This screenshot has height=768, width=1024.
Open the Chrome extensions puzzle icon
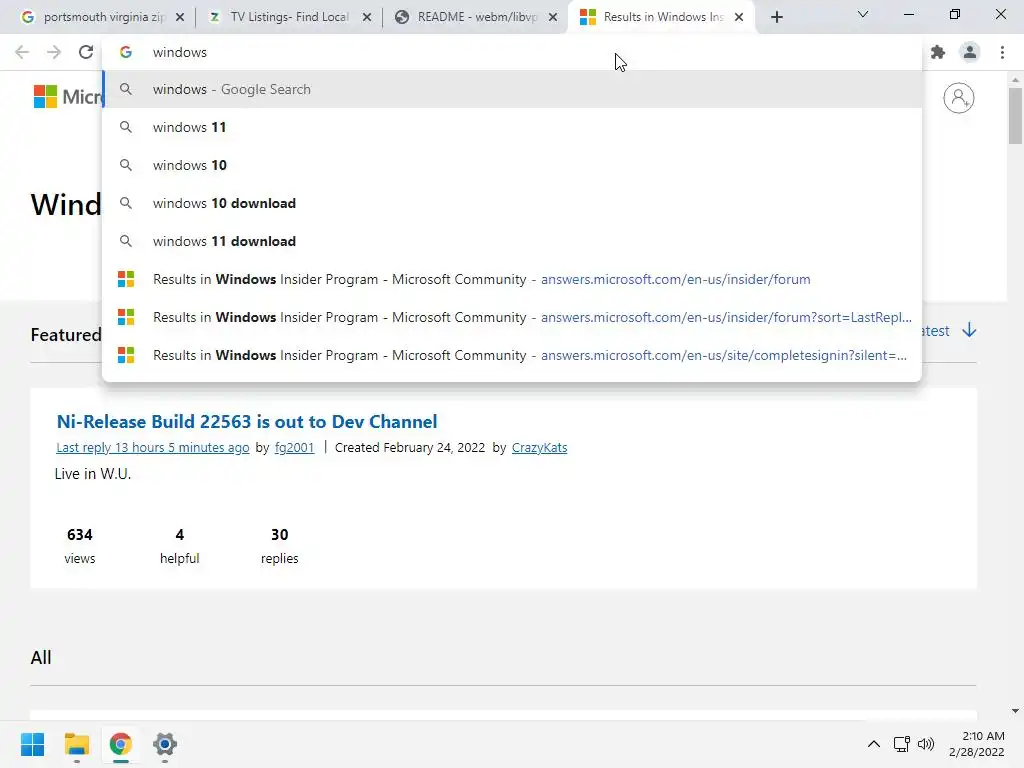pos(938,52)
